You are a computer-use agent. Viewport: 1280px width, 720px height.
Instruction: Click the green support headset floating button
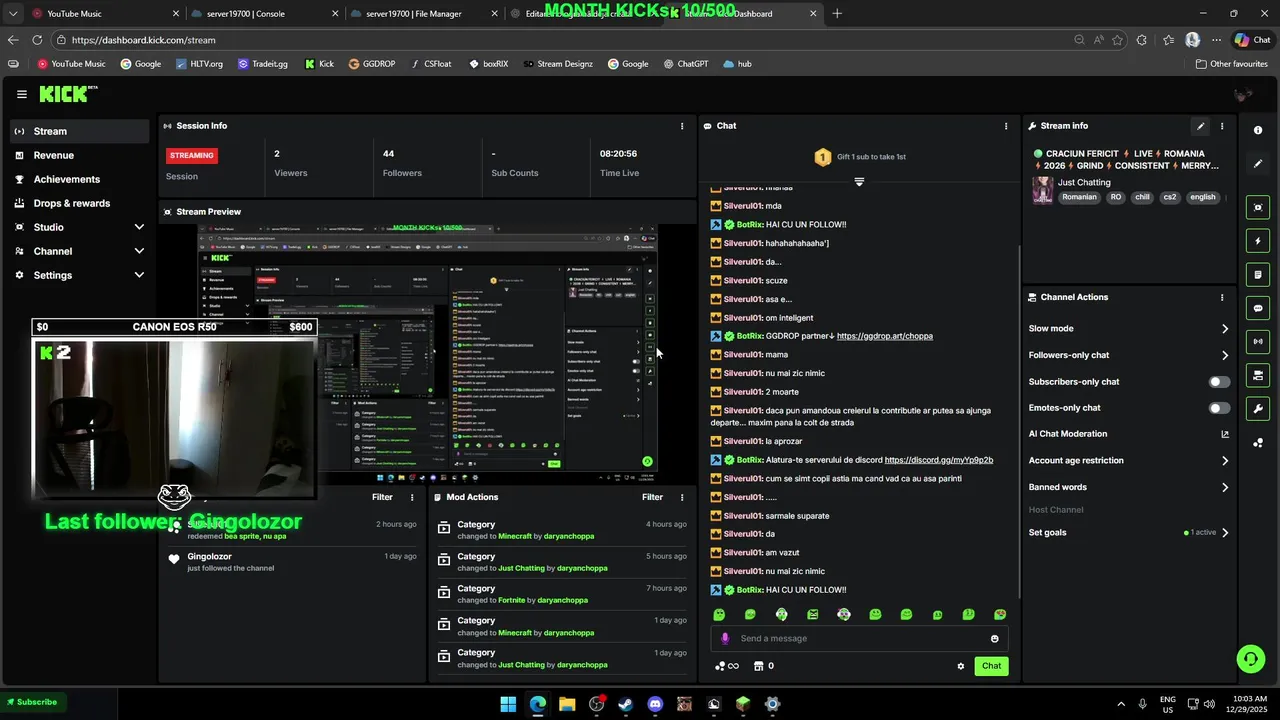1249,658
